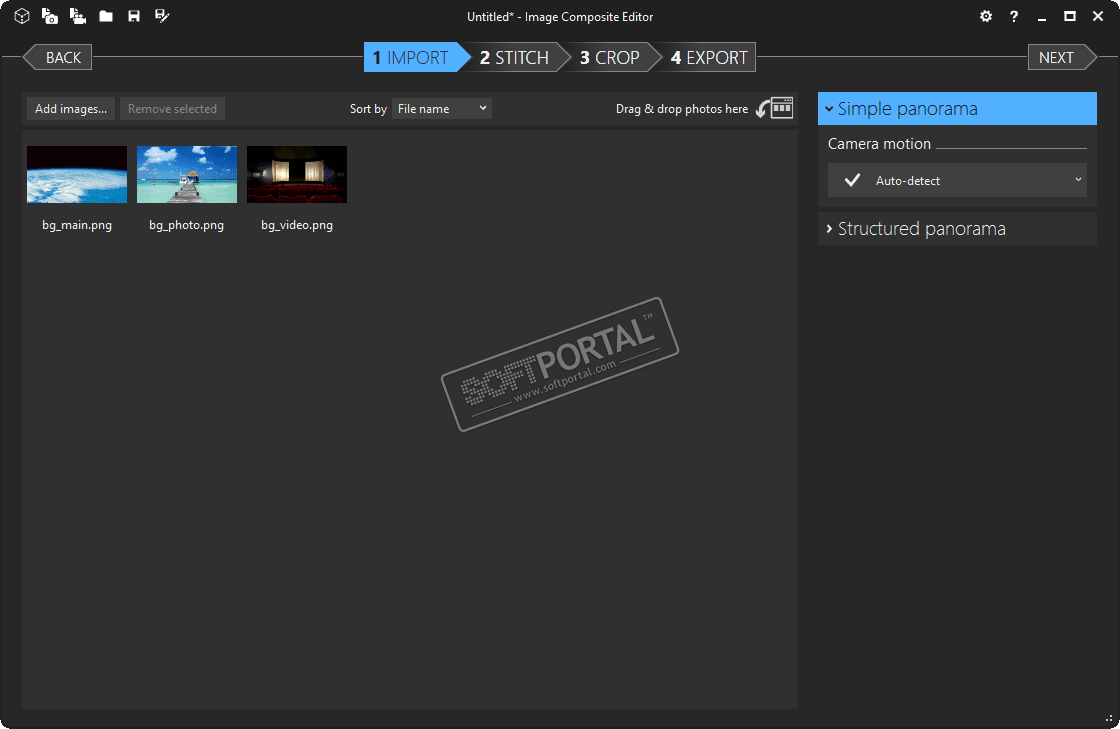The image size is (1120, 729).
Task: Maximize the Image Composite Editor window
Action: coord(1070,16)
